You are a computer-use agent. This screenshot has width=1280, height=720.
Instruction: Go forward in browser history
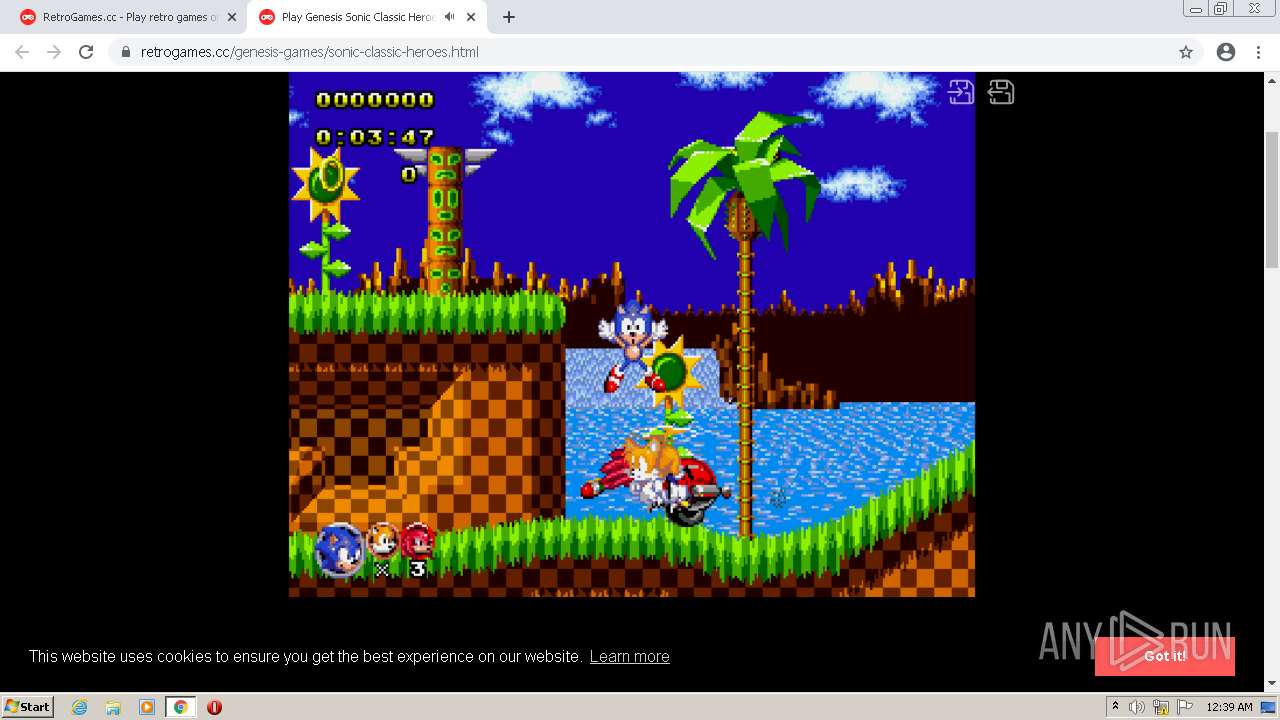54,52
